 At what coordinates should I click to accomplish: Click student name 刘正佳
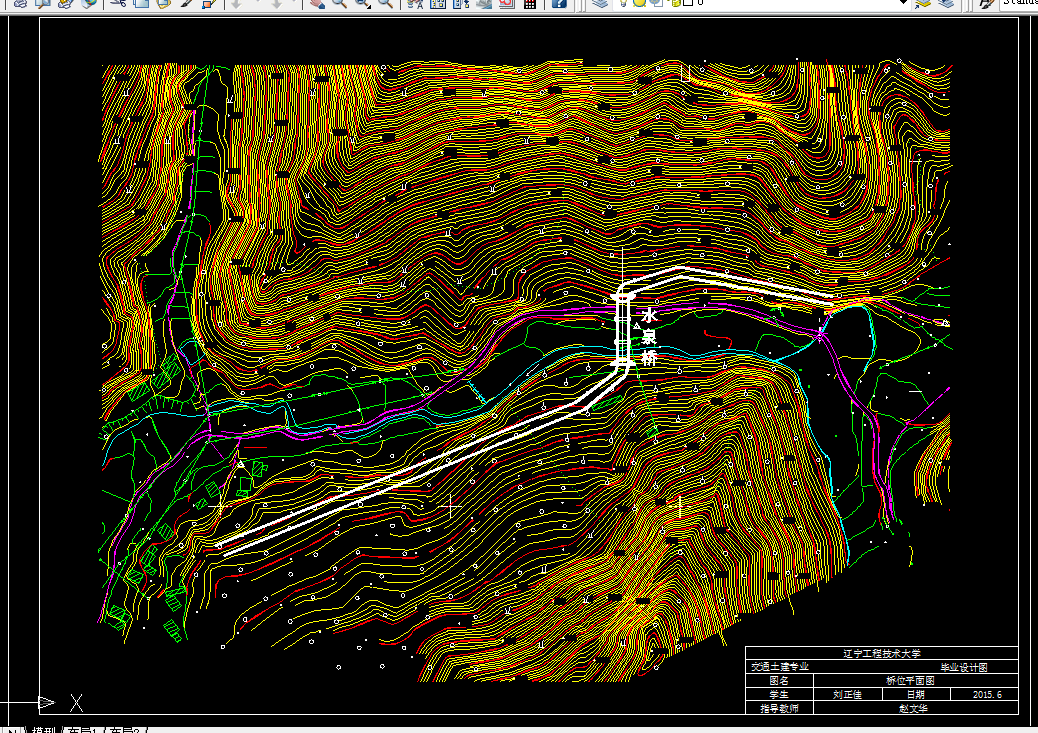[847, 695]
